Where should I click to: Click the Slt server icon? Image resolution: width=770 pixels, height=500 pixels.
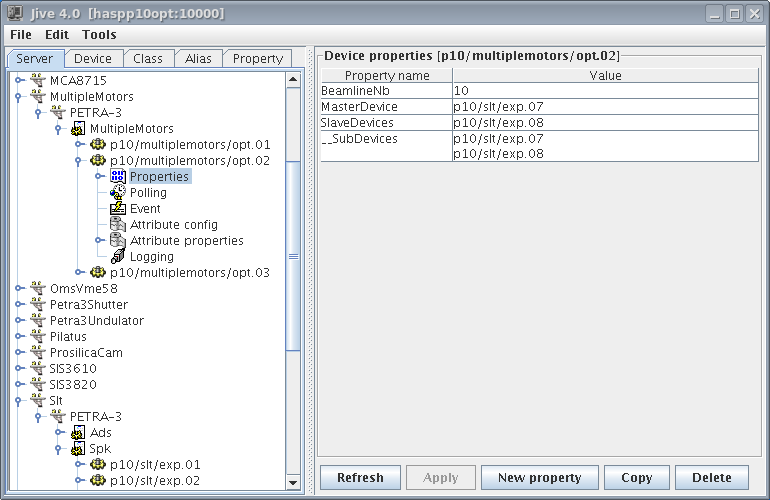[38, 400]
